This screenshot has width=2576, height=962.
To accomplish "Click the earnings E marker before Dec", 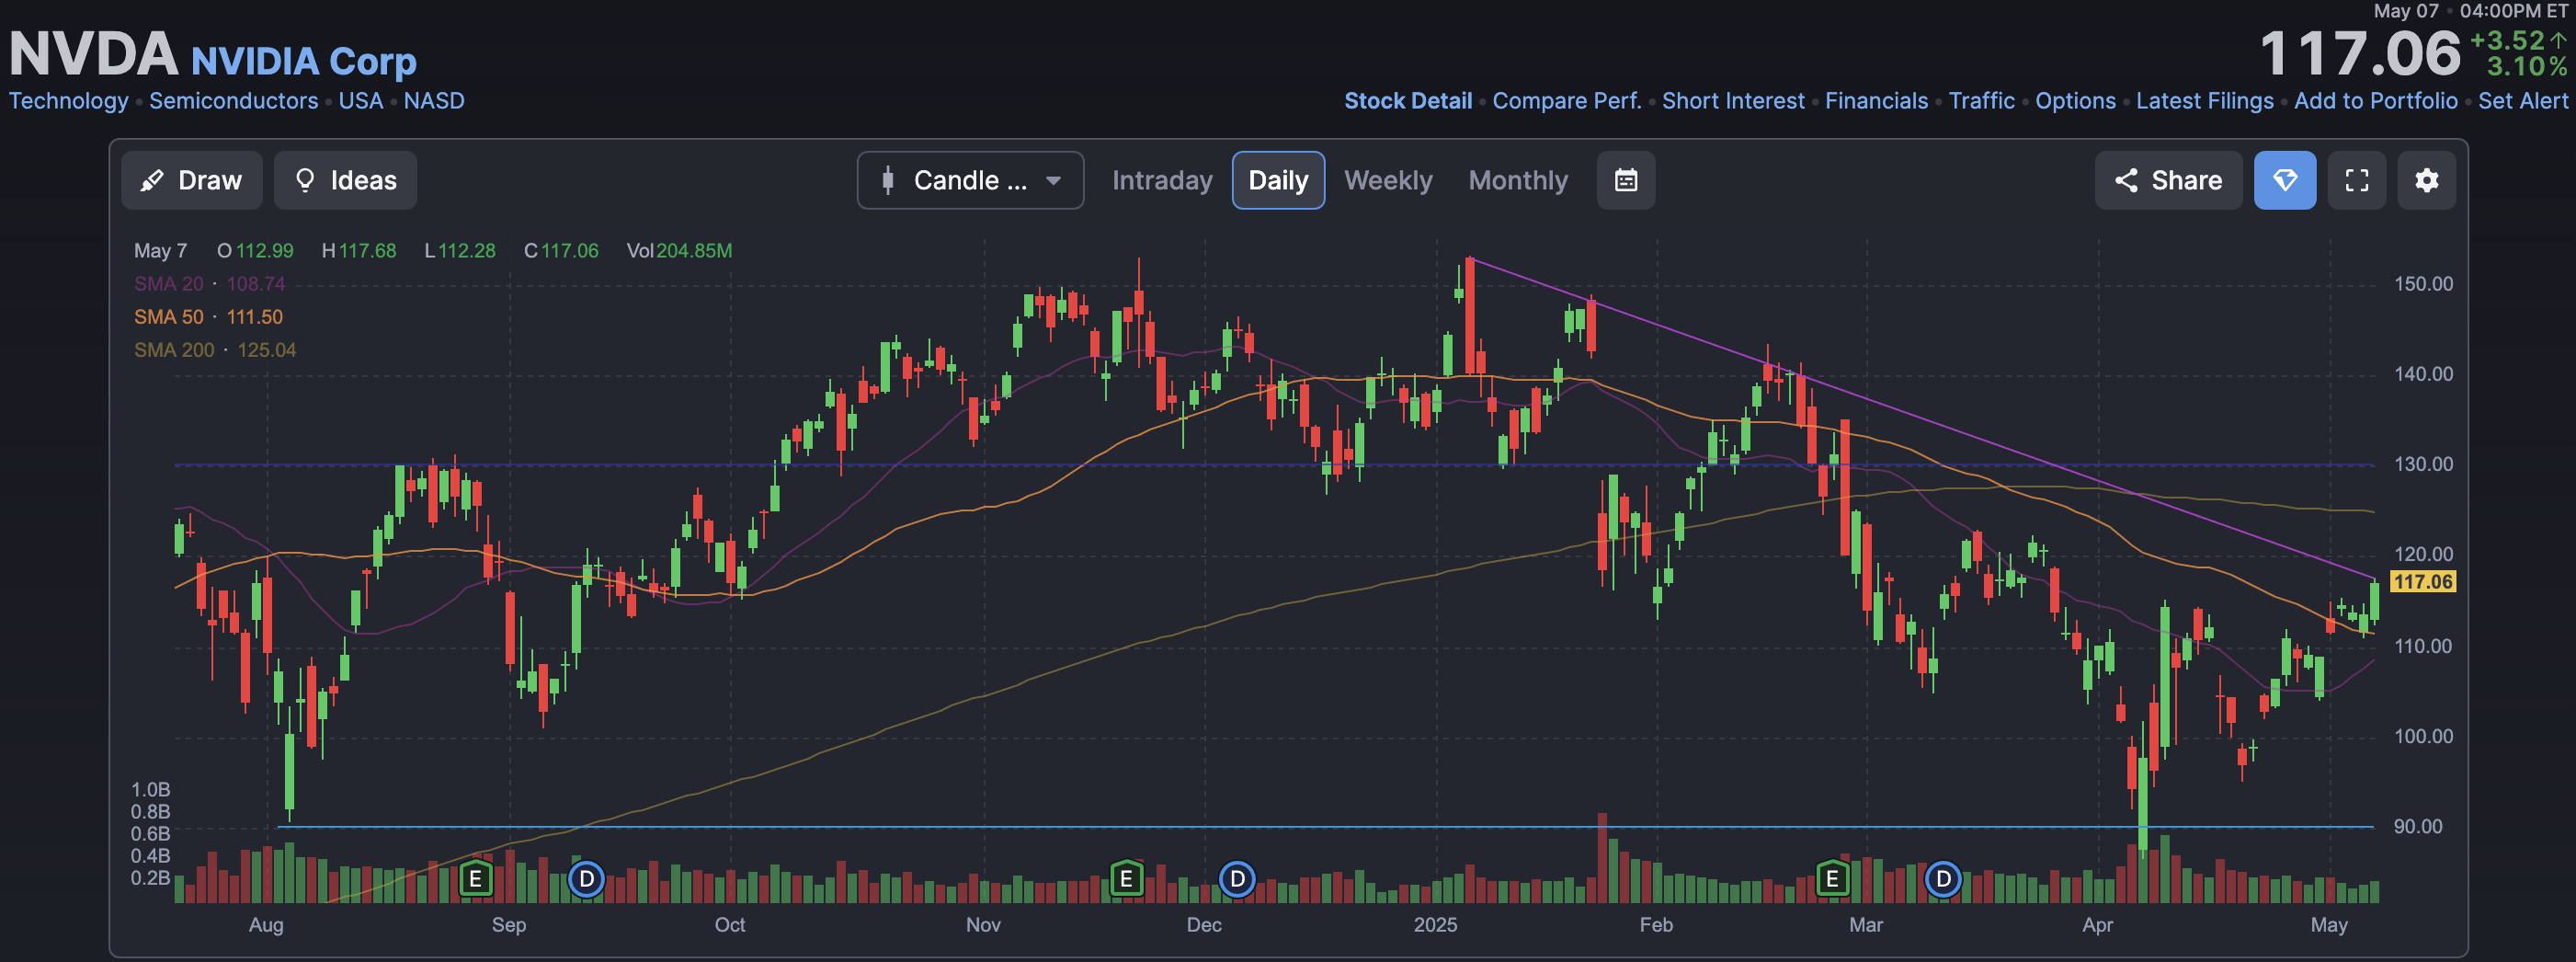I will click(1126, 879).
